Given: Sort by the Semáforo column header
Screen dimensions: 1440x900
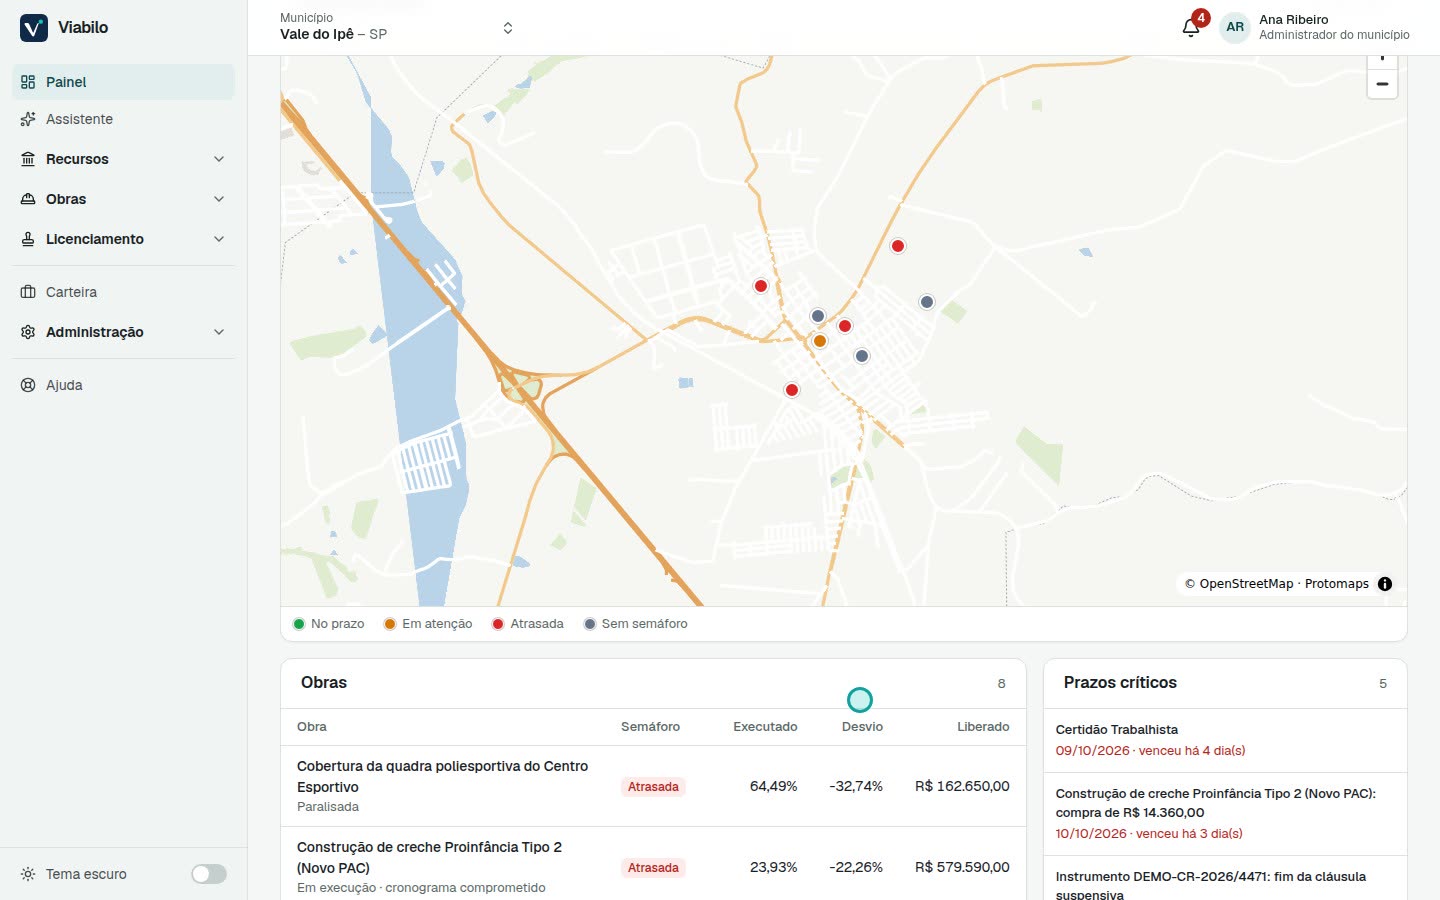Looking at the screenshot, I should tap(650, 727).
